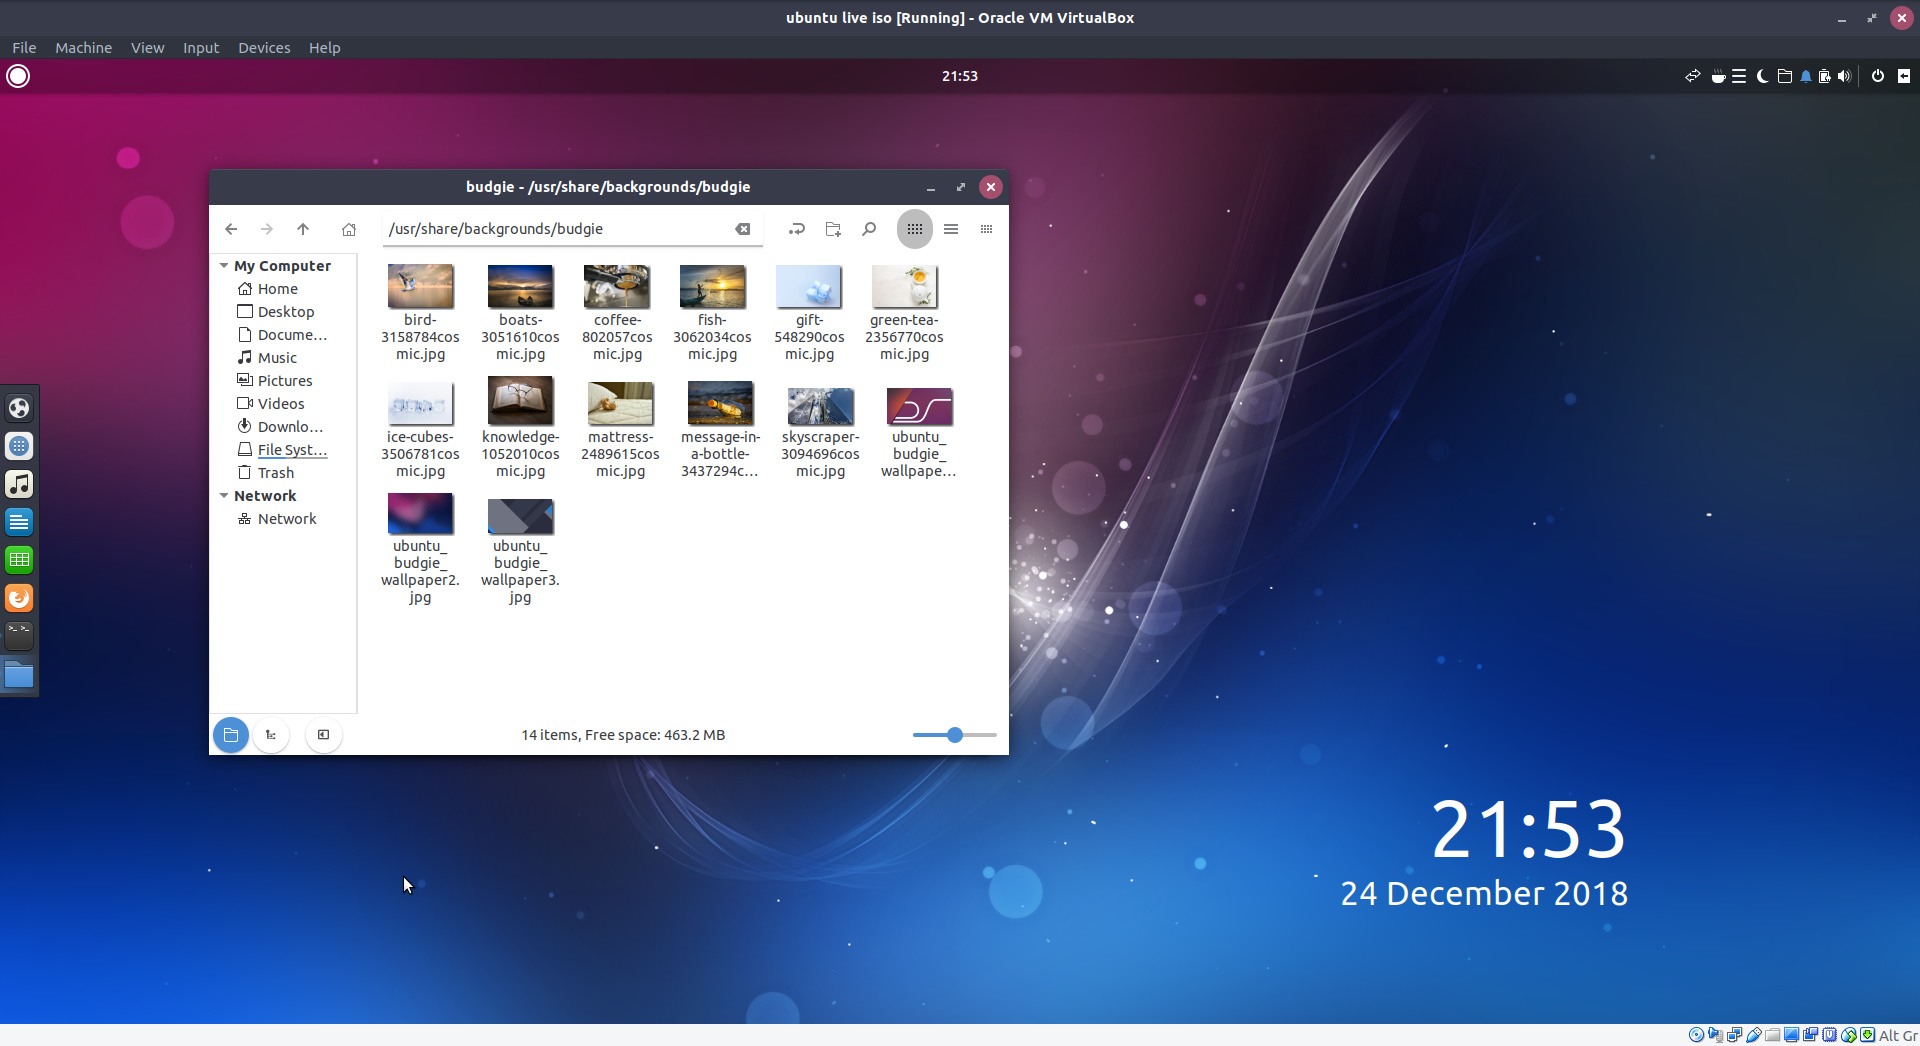
Task: Switch to list view mode
Action: point(951,229)
